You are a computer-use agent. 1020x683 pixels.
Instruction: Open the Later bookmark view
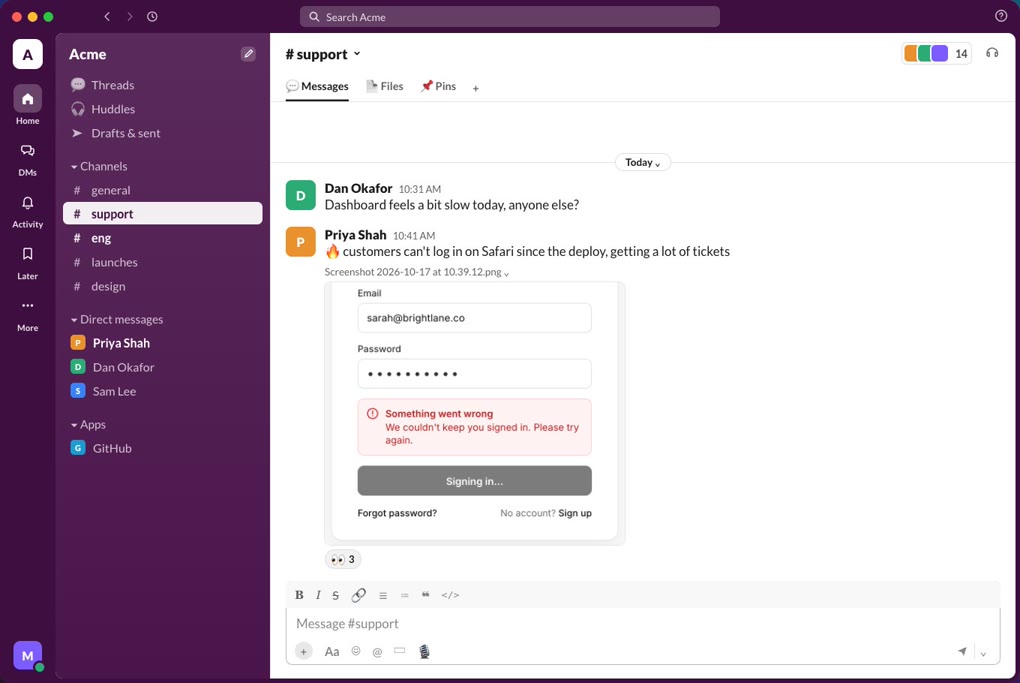click(x=27, y=262)
